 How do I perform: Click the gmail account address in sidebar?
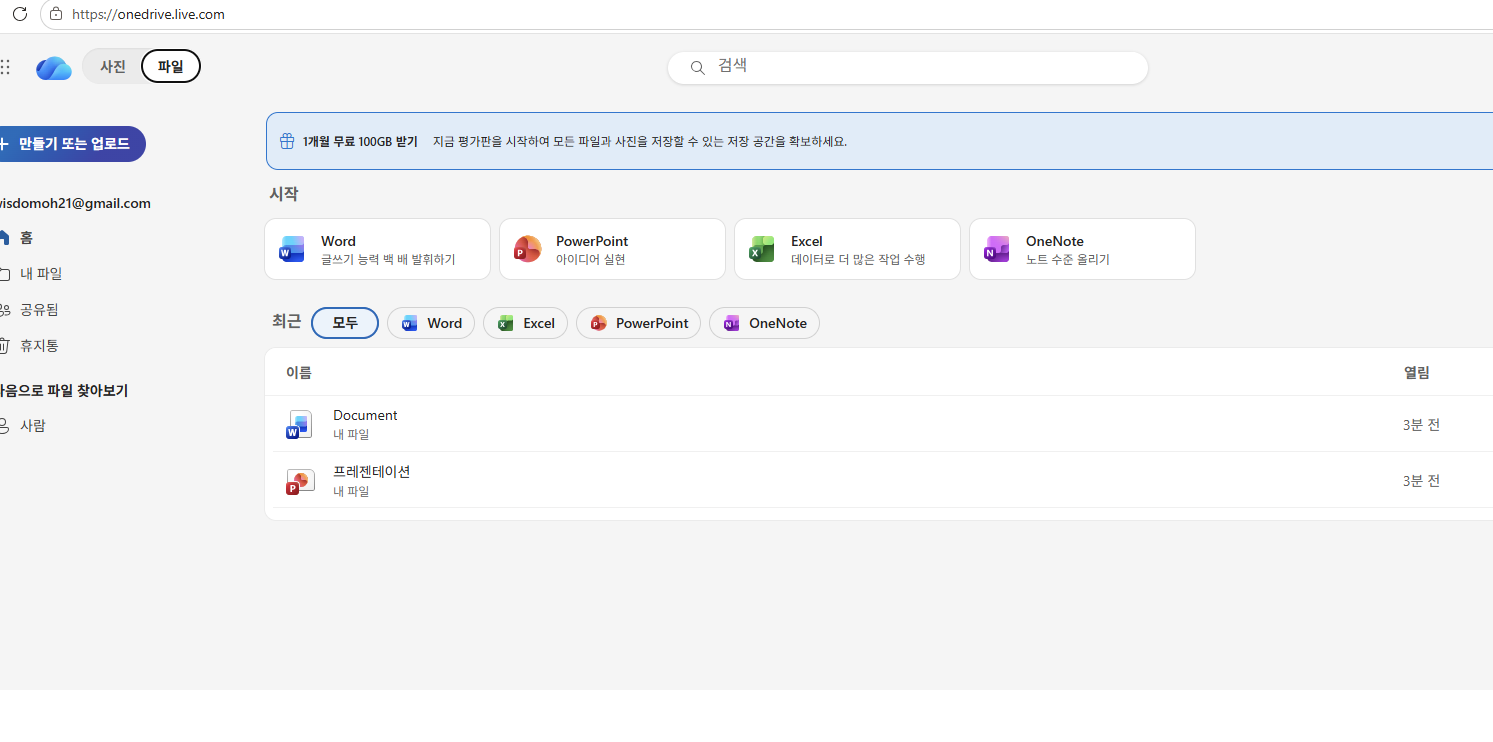[75, 203]
